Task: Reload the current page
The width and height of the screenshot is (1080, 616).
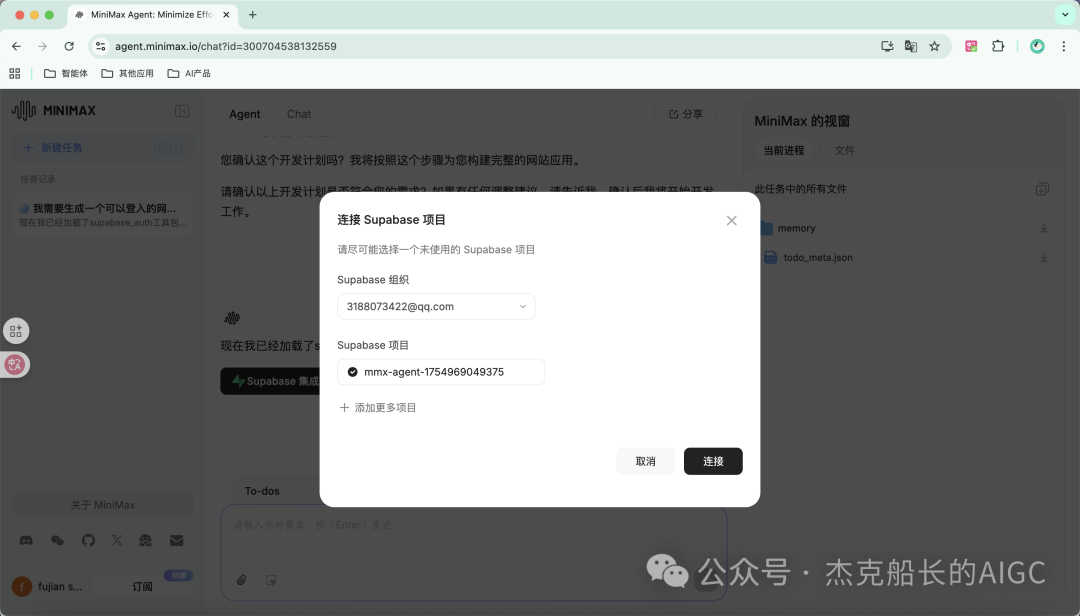Action: [x=69, y=46]
